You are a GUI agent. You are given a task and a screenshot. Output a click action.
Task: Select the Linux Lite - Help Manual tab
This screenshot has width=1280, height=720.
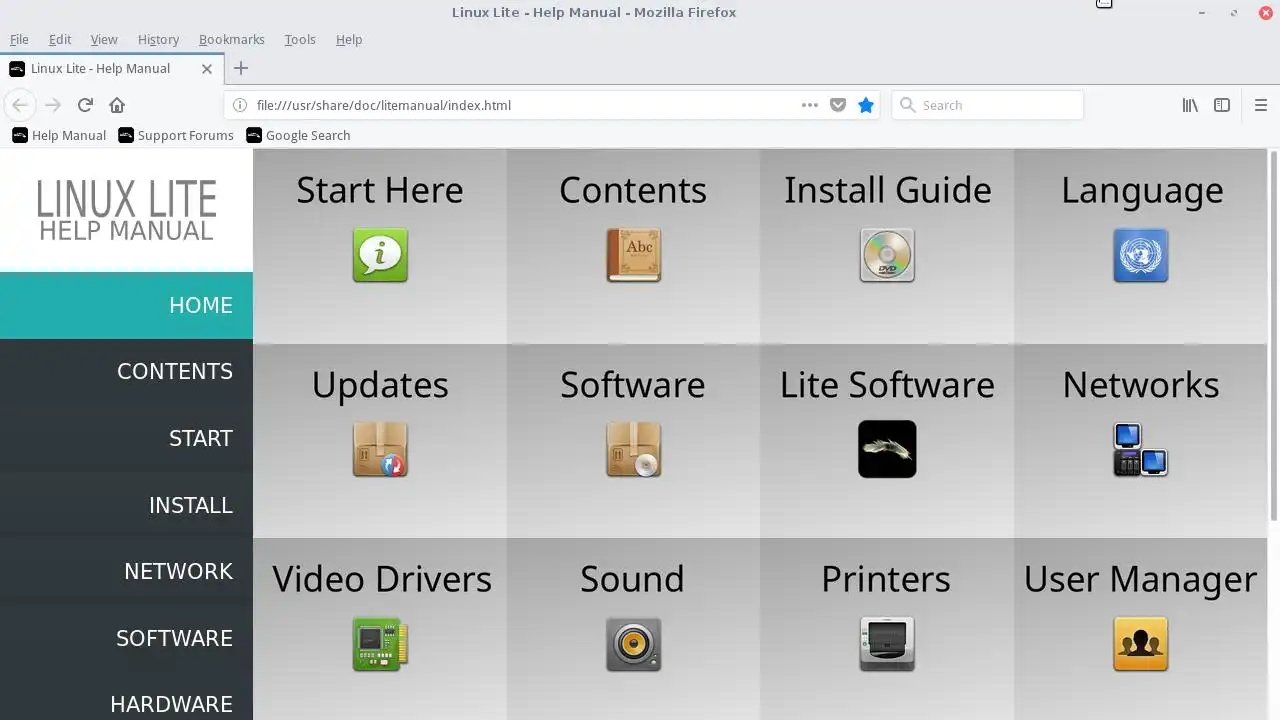pyautogui.click(x=110, y=68)
